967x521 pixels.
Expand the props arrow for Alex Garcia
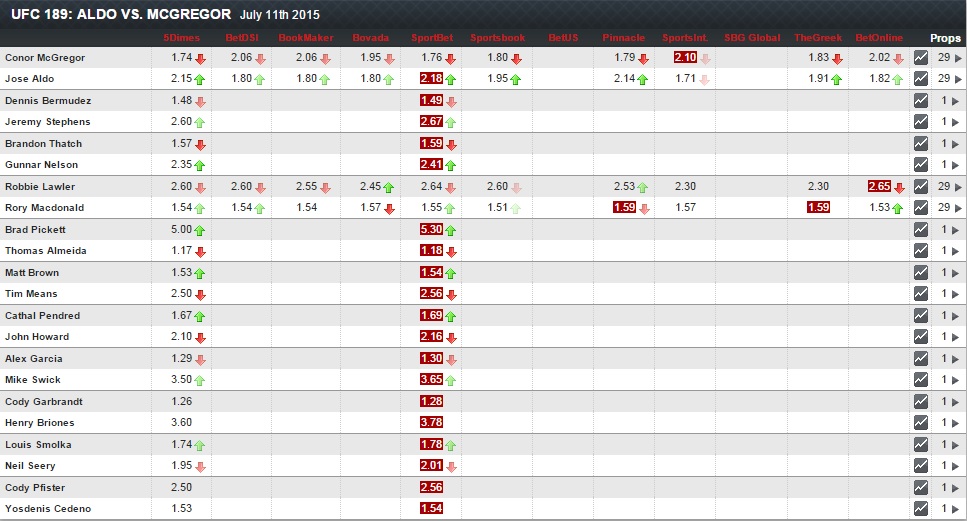955,359
